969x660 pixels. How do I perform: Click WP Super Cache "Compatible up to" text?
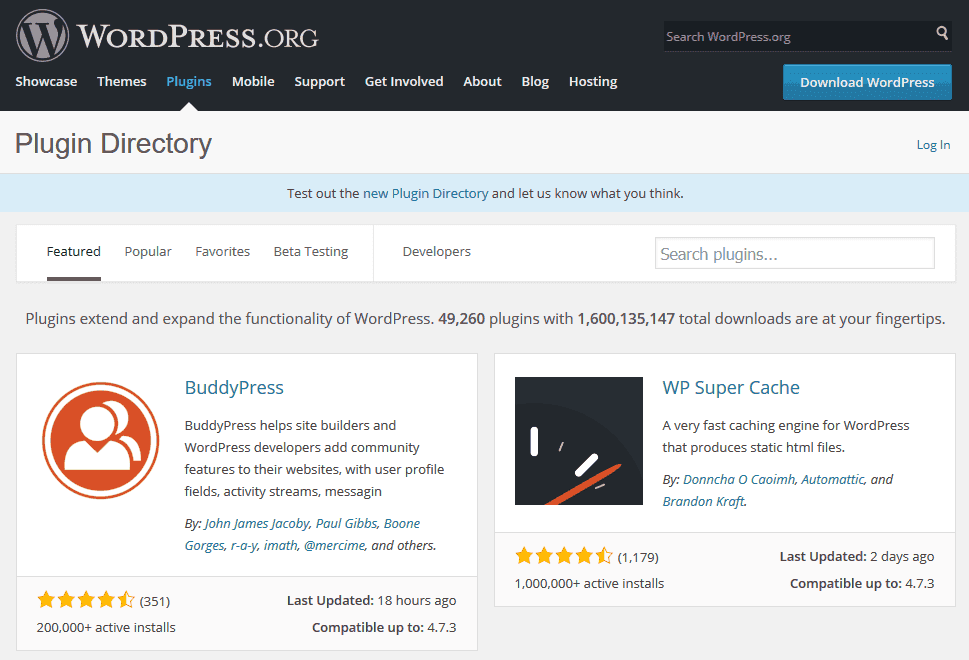click(x=862, y=583)
